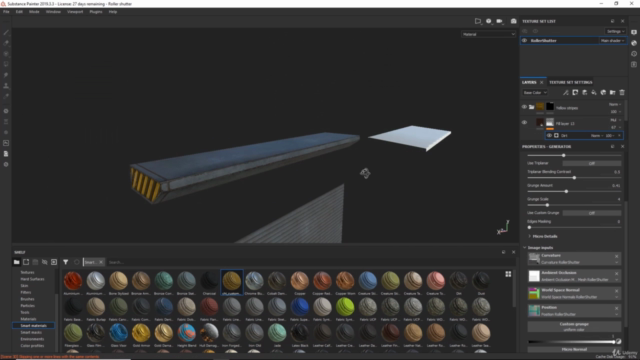Image resolution: width=640 pixels, height=360 pixels.
Task: Open the Mode menu
Action: 34,12
